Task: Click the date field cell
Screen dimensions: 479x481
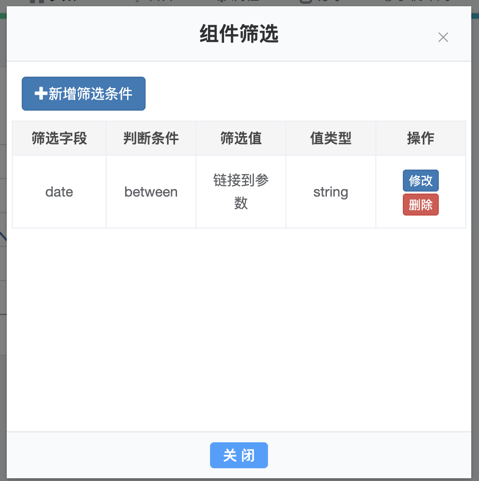Action: pos(59,192)
